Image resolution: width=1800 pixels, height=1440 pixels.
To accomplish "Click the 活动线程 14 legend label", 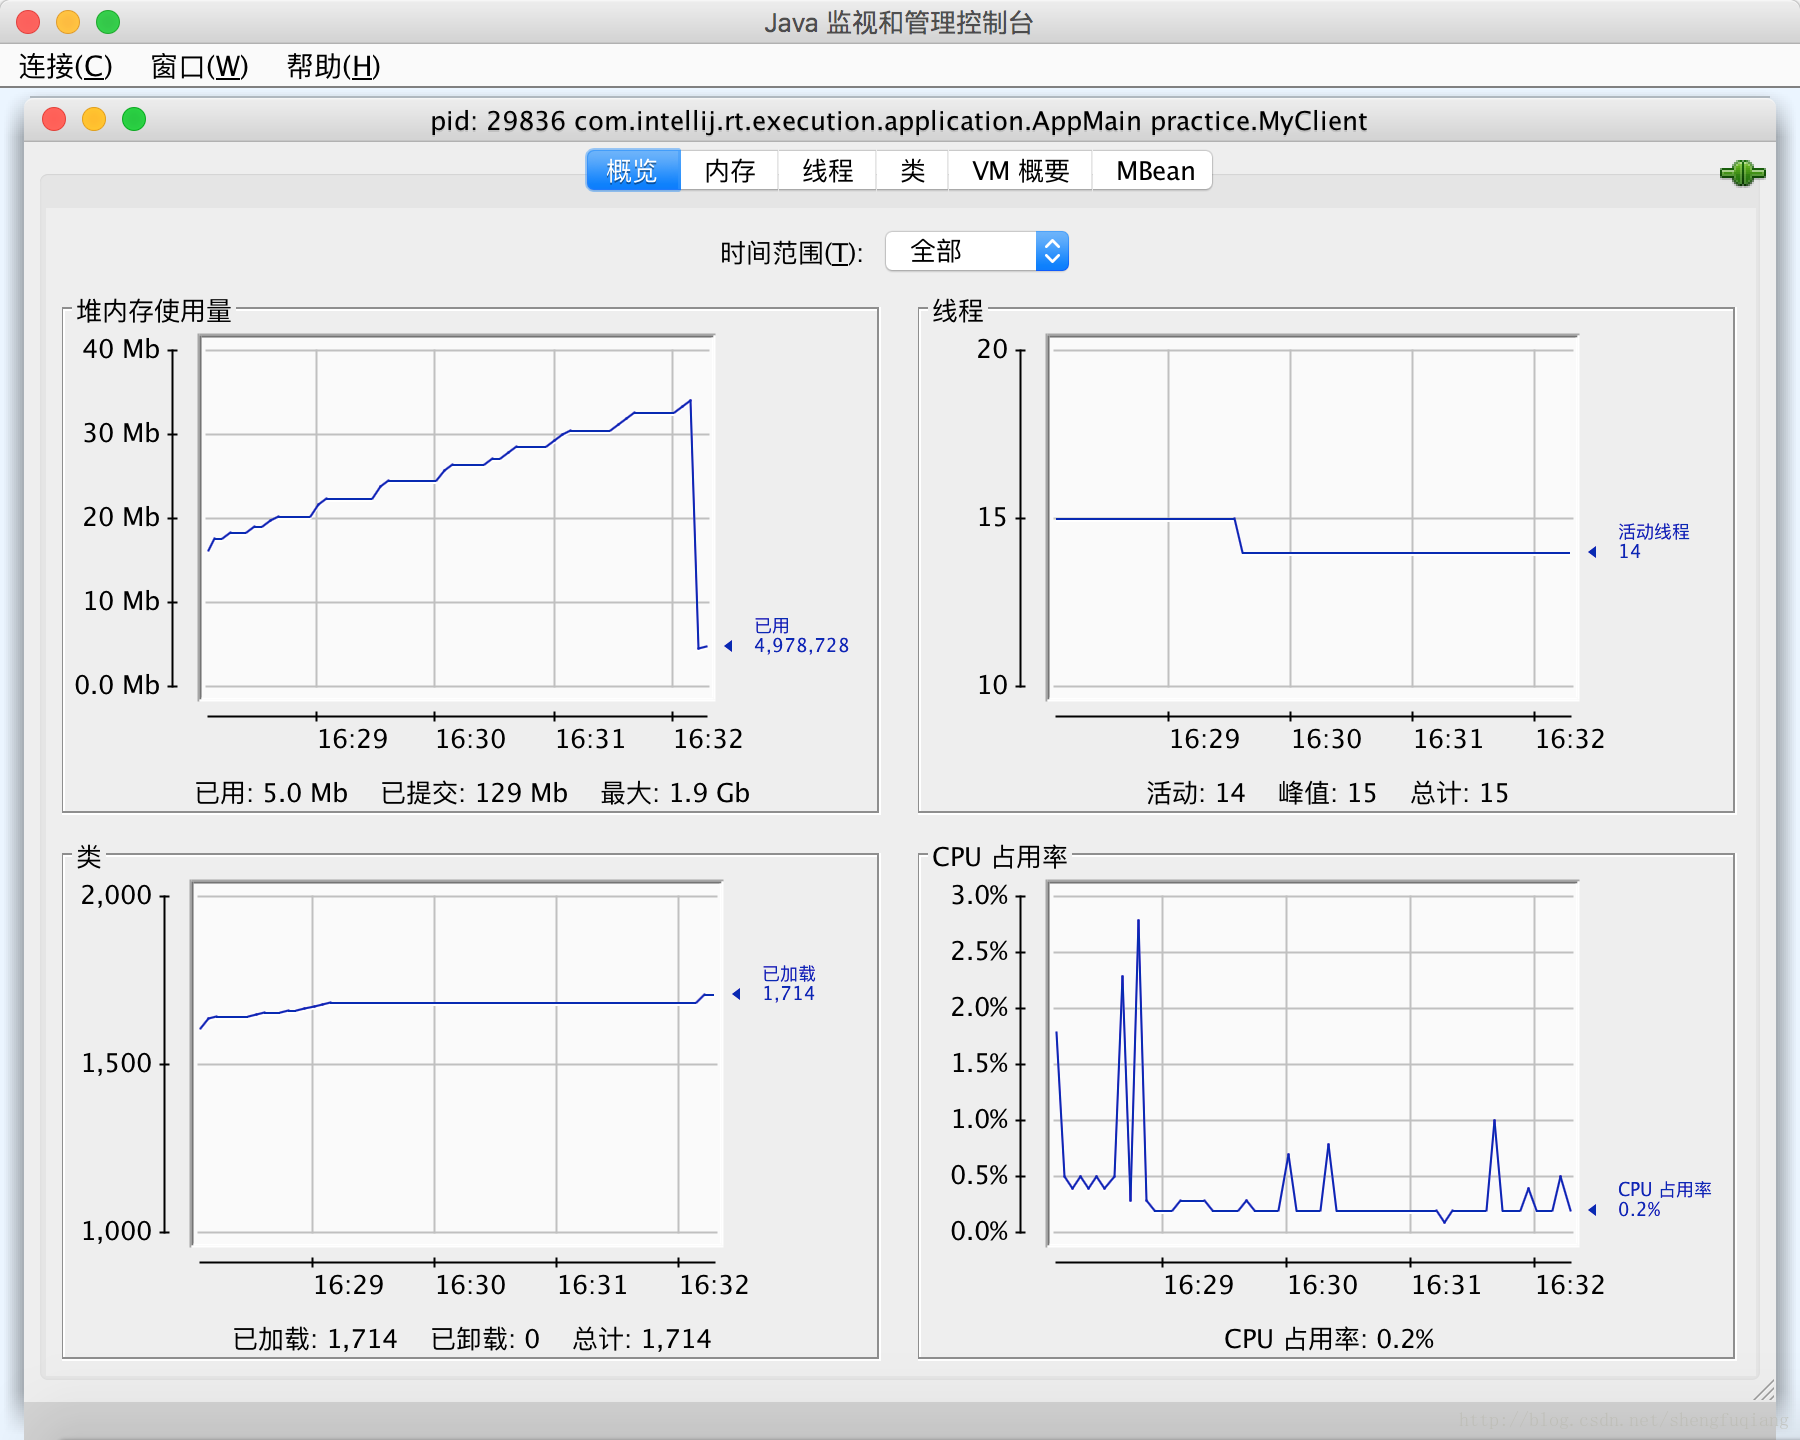I will [x=1654, y=541].
